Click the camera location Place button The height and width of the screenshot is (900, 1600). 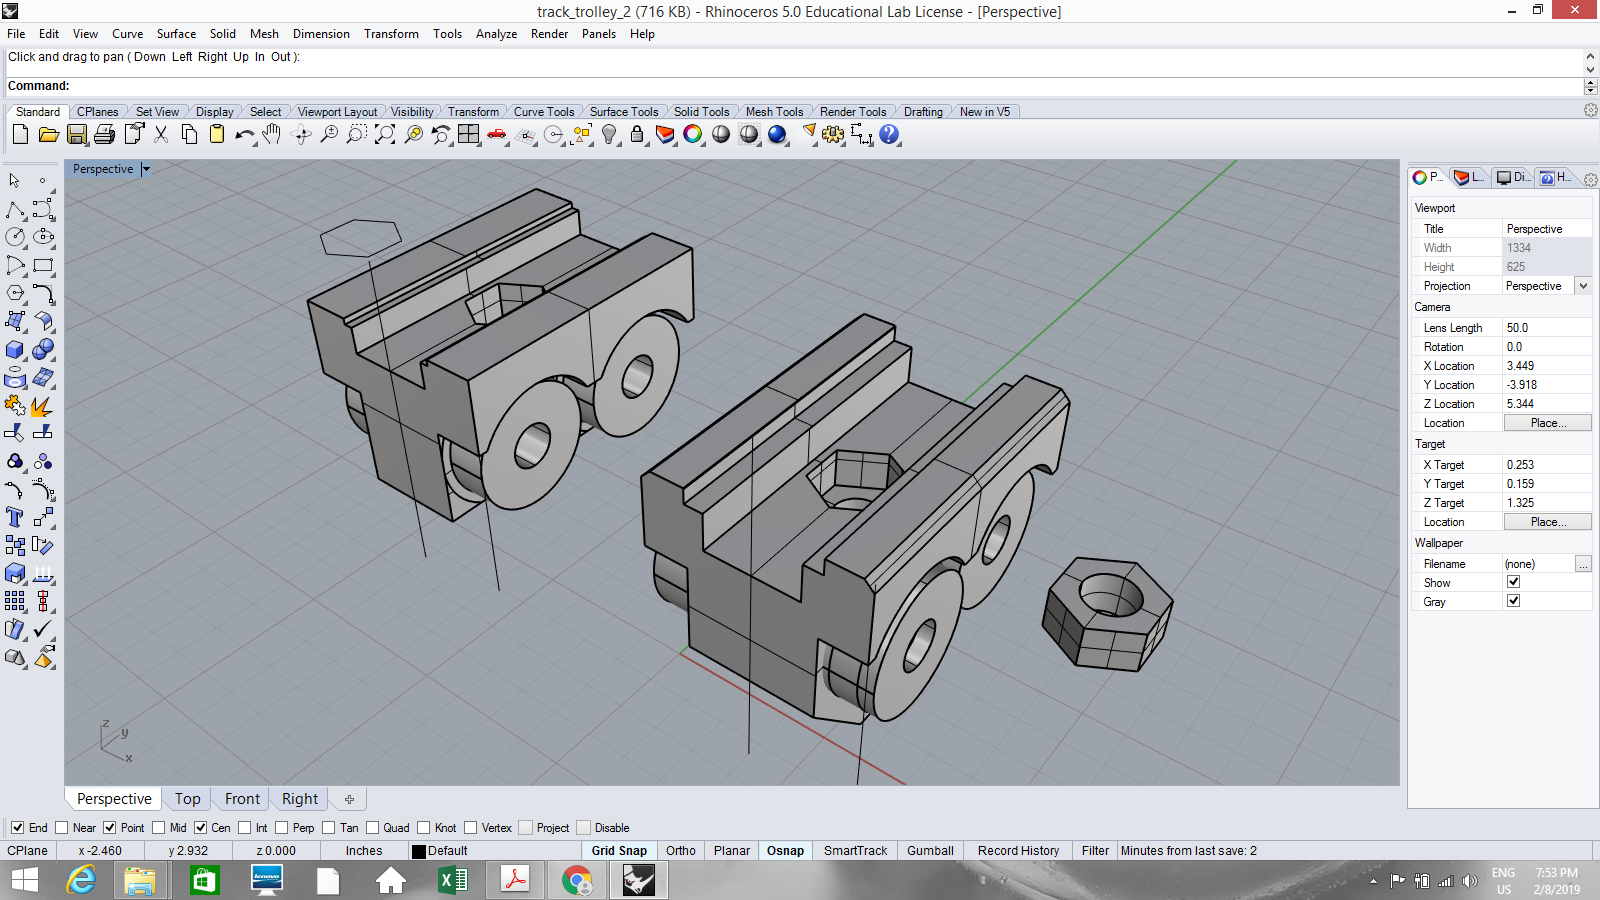click(1548, 423)
